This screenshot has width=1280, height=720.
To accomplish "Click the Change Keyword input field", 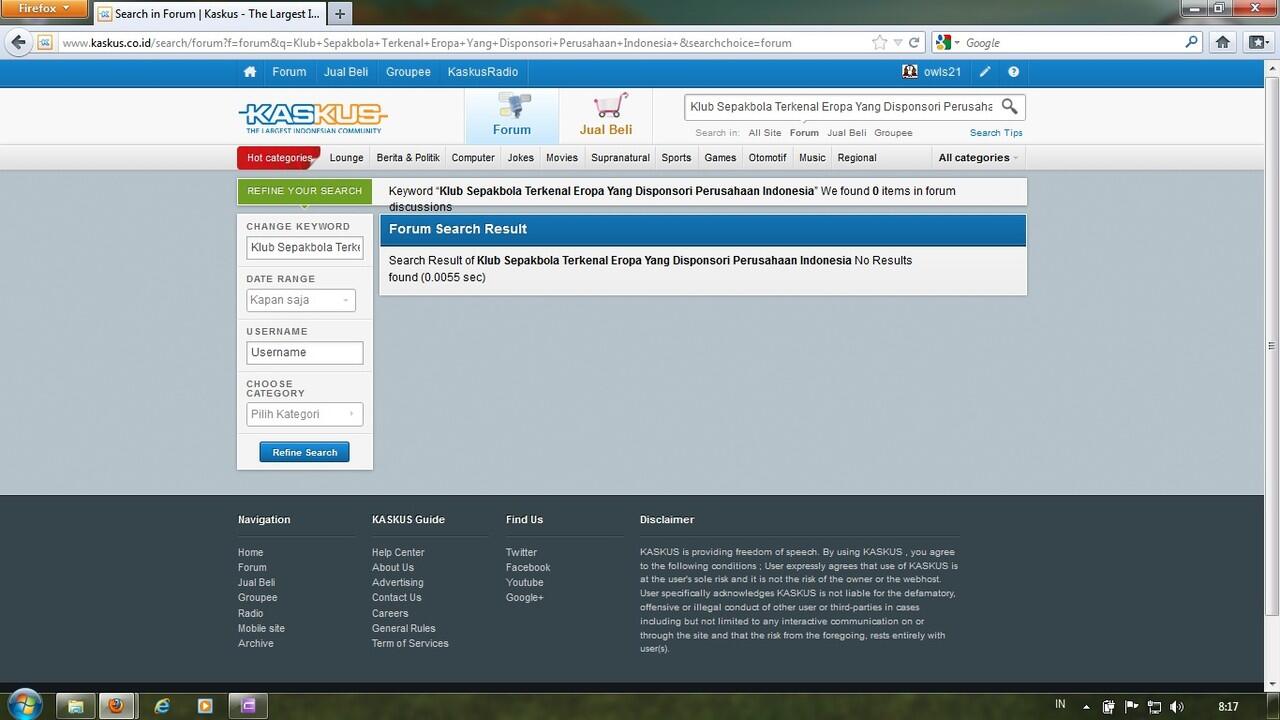I will [x=305, y=247].
